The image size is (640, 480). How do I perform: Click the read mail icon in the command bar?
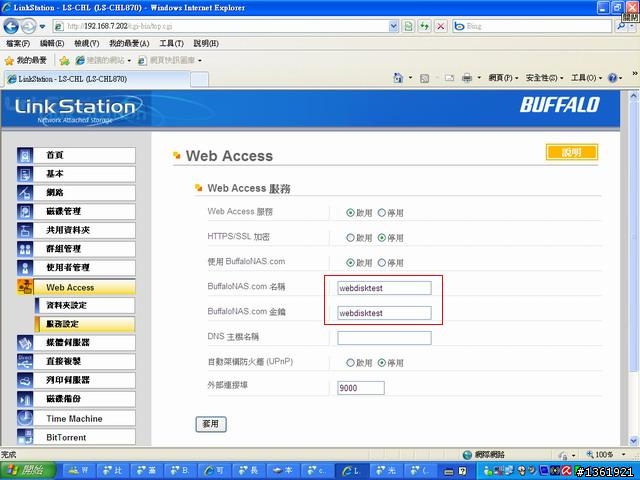point(449,78)
